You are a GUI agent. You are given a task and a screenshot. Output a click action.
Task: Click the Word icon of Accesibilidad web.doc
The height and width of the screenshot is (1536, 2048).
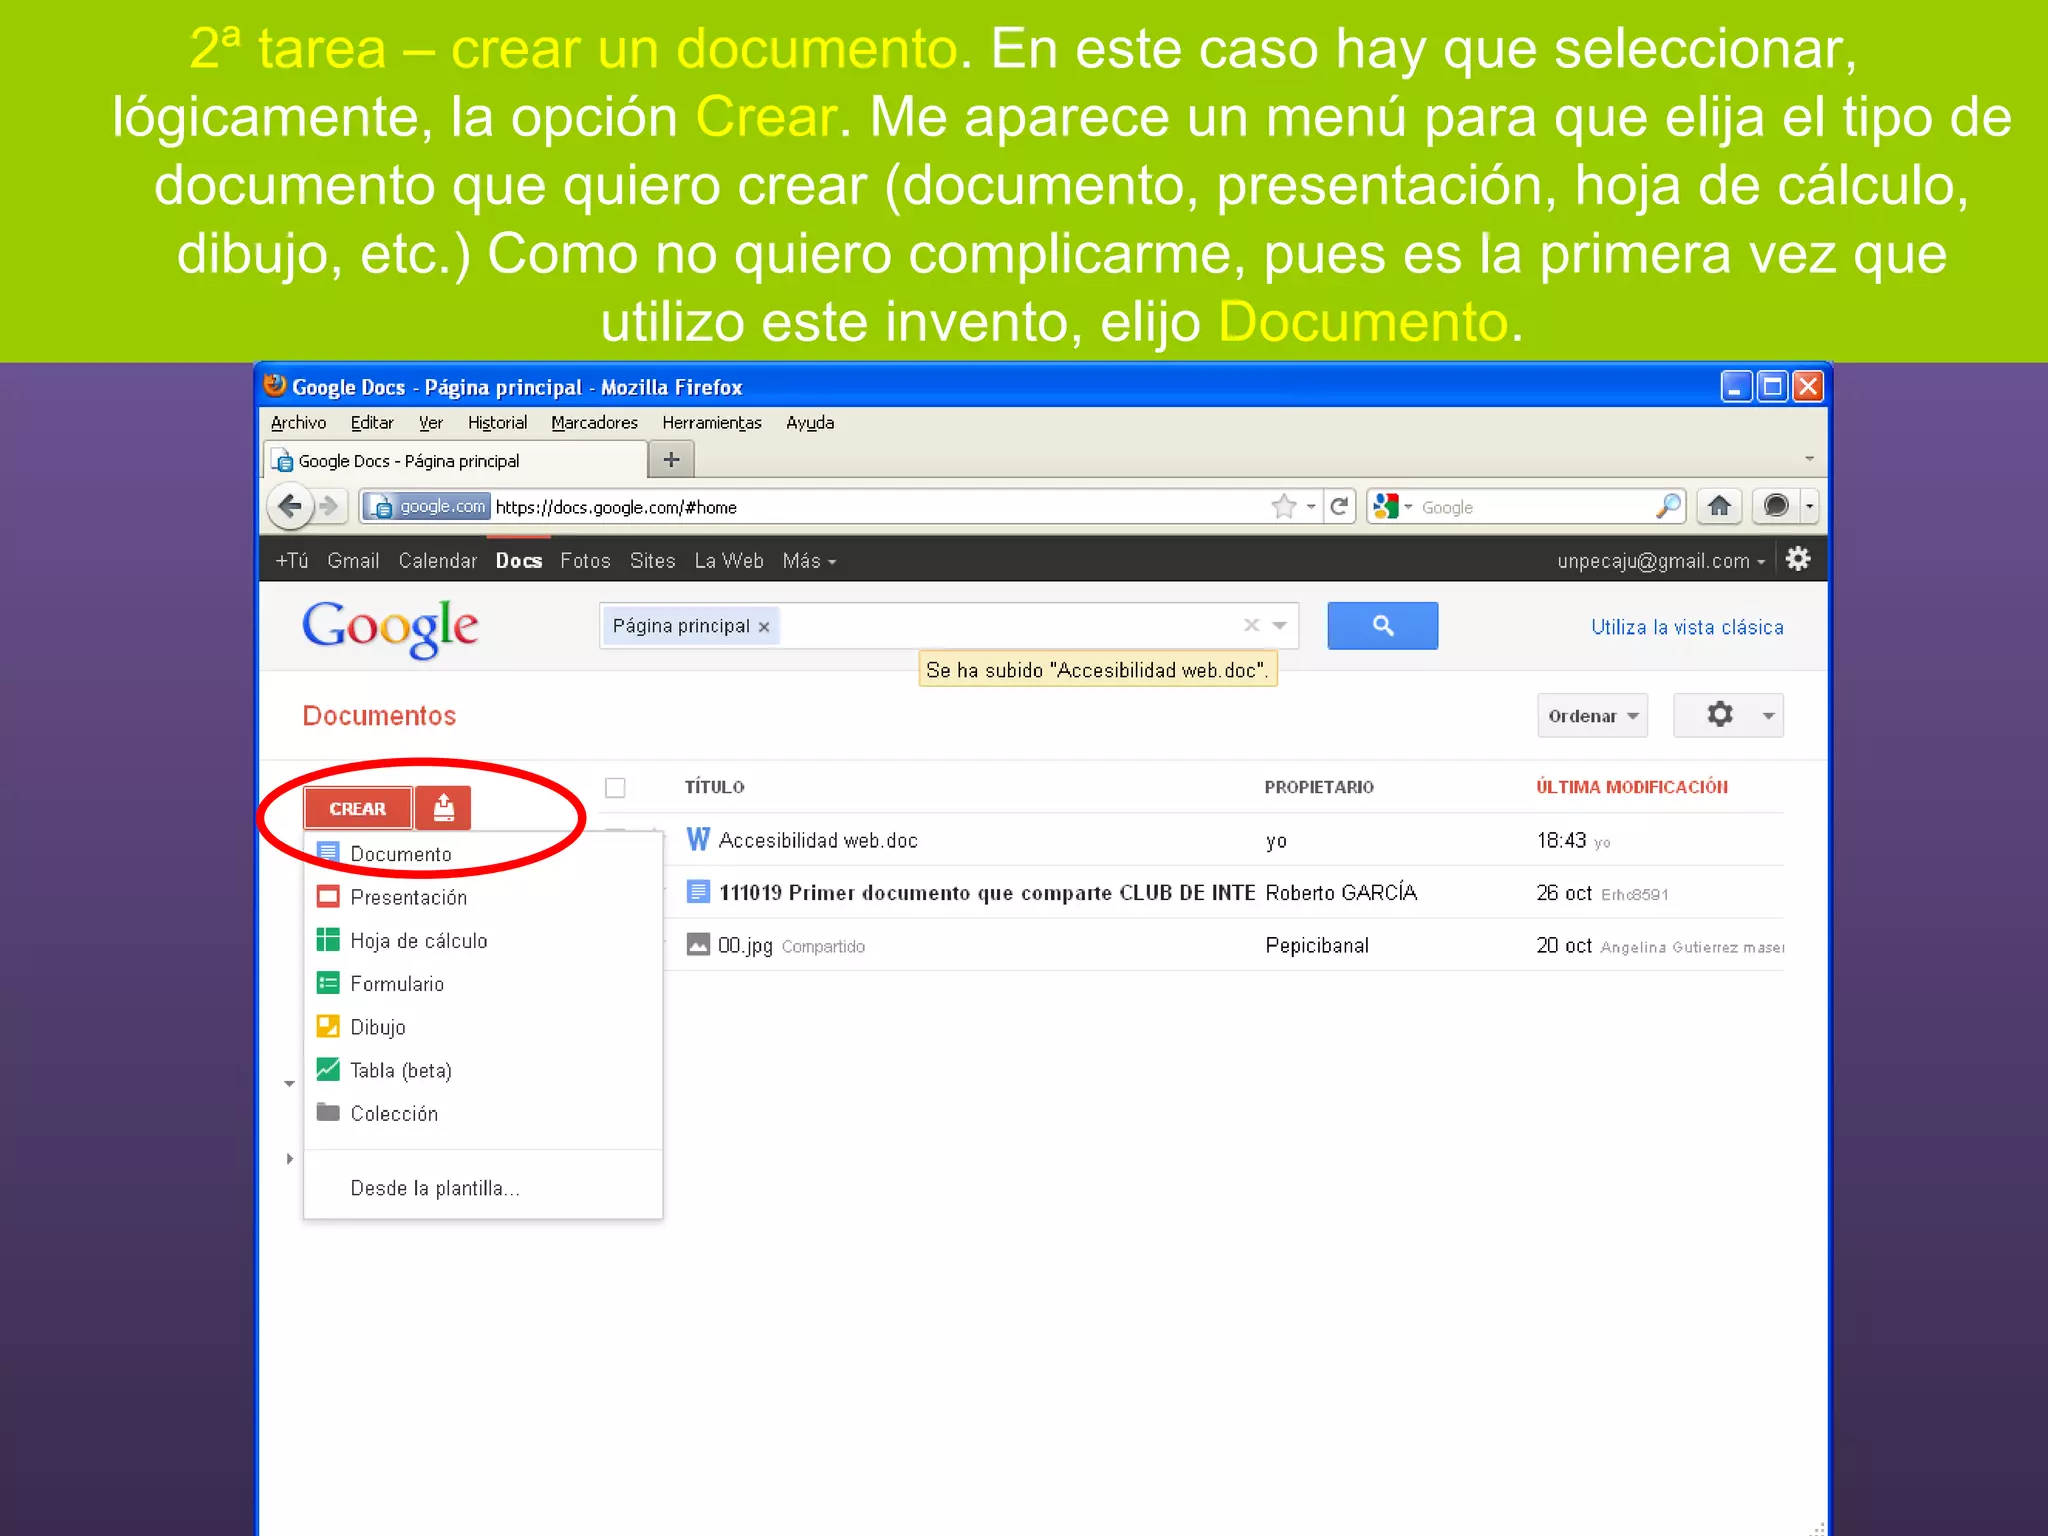[x=698, y=839]
